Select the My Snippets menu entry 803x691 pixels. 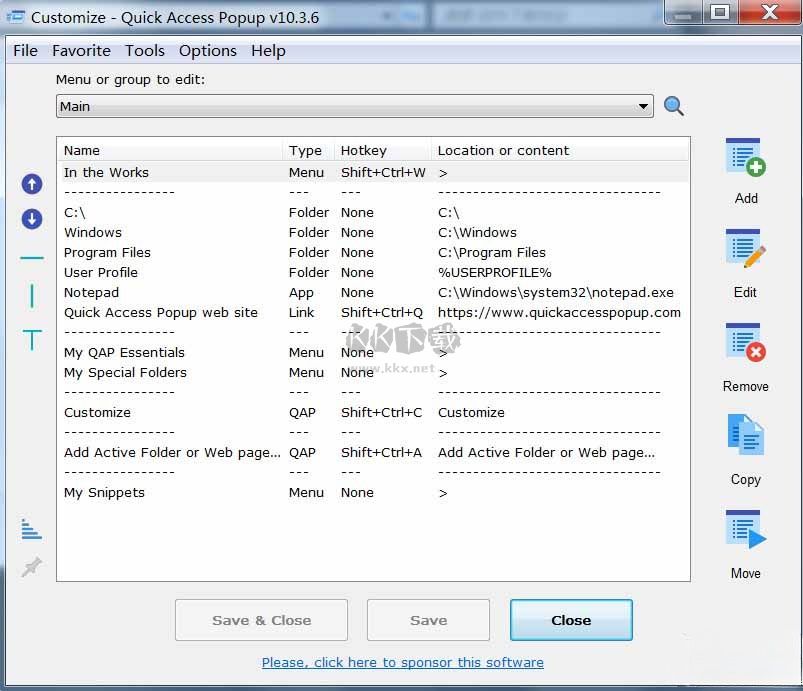pyautogui.click(x=104, y=493)
